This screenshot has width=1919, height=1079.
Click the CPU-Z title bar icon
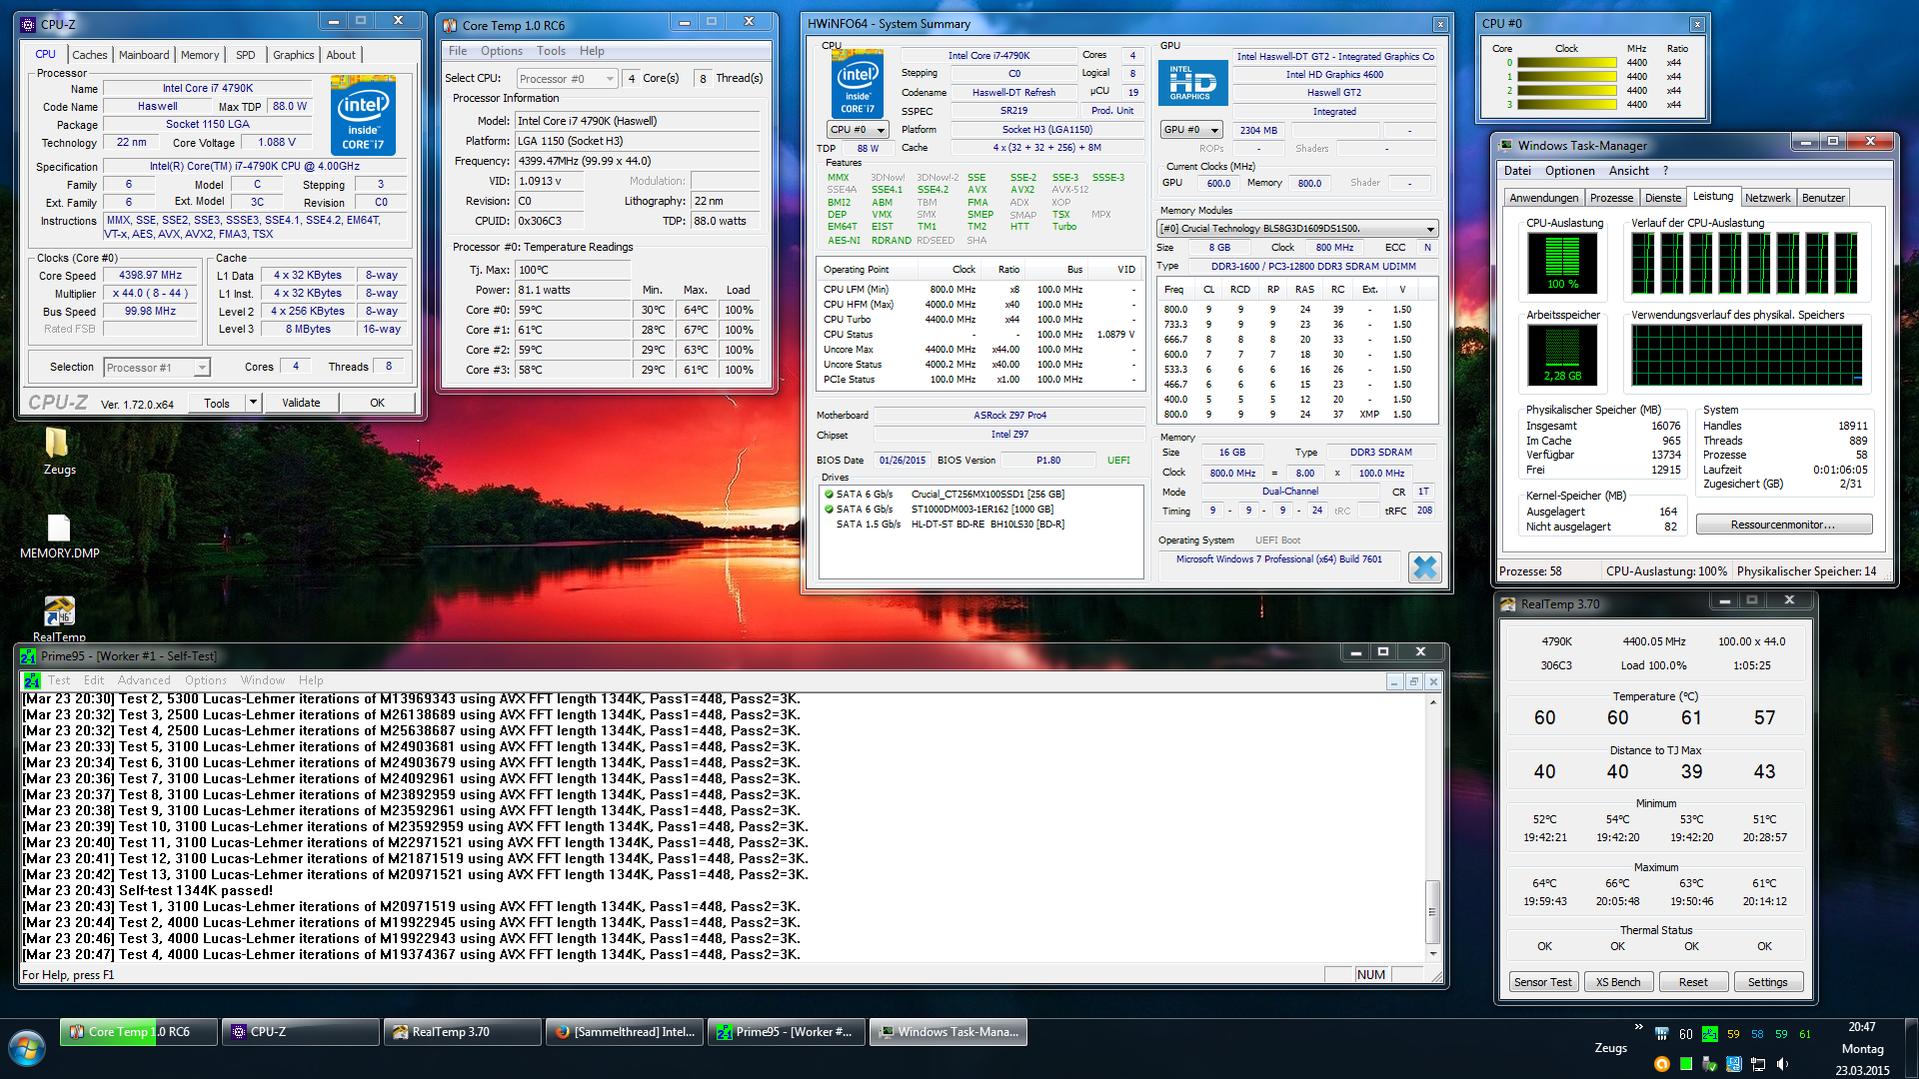pos(28,24)
